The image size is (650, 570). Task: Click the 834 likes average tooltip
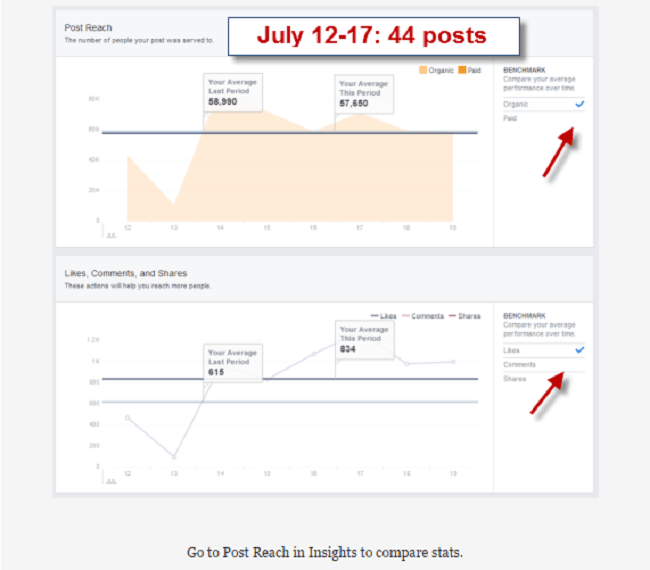pyautogui.click(x=365, y=340)
